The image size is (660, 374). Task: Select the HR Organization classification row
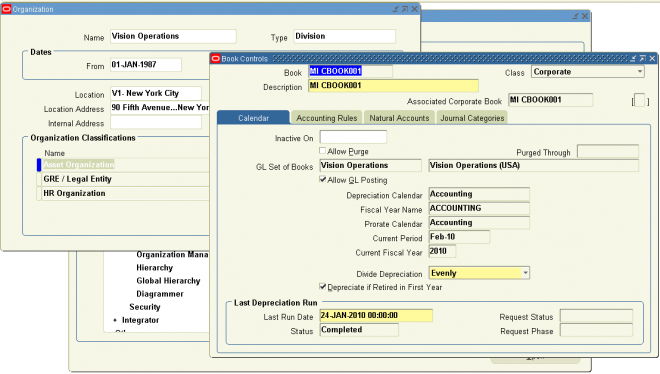tap(125, 193)
